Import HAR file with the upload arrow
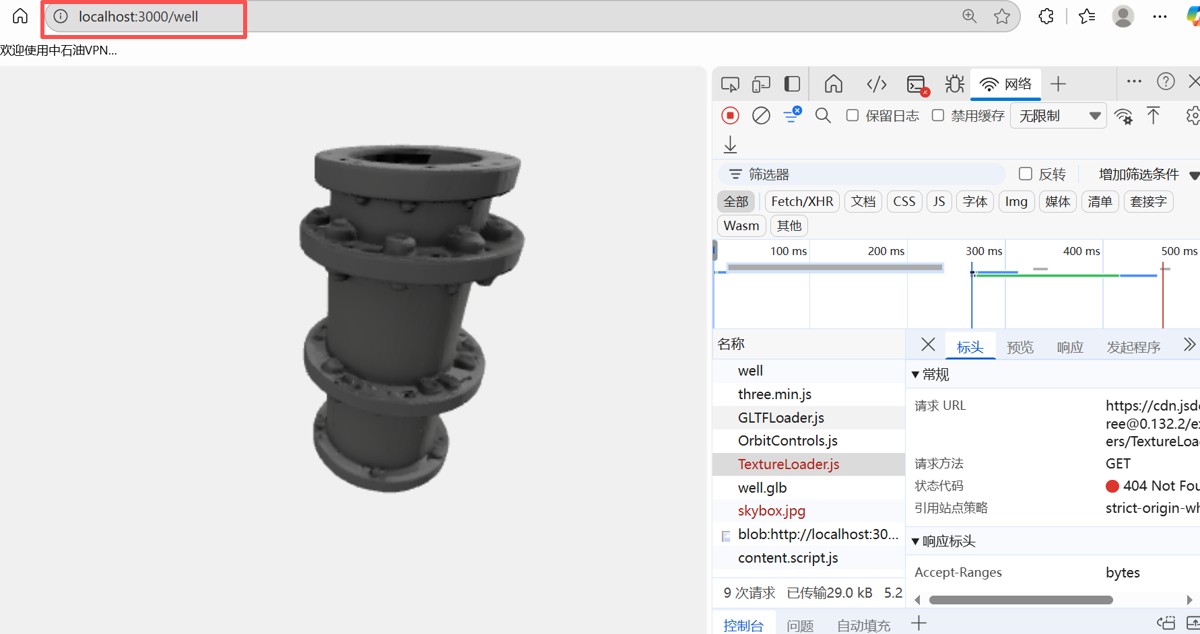This screenshot has height=634, width=1200. [1153, 115]
